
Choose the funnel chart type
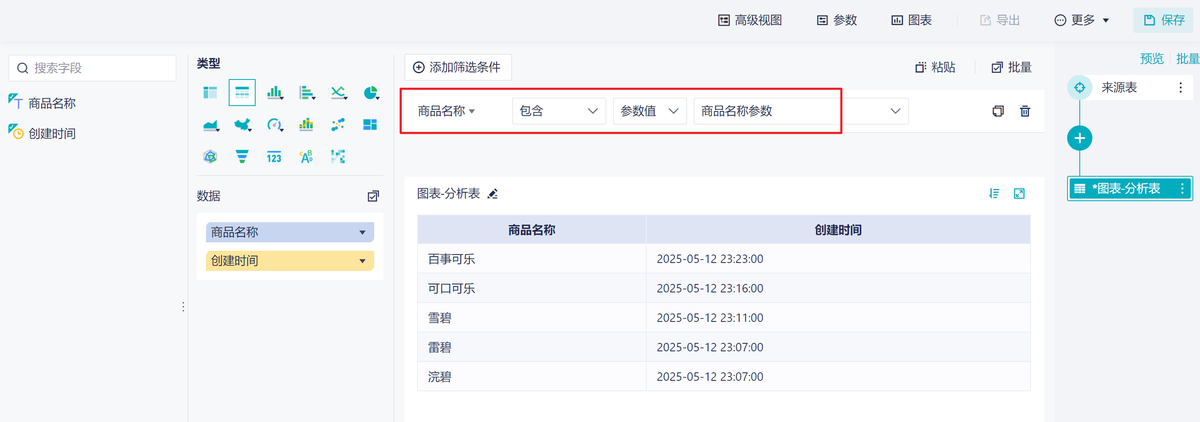(x=242, y=156)
